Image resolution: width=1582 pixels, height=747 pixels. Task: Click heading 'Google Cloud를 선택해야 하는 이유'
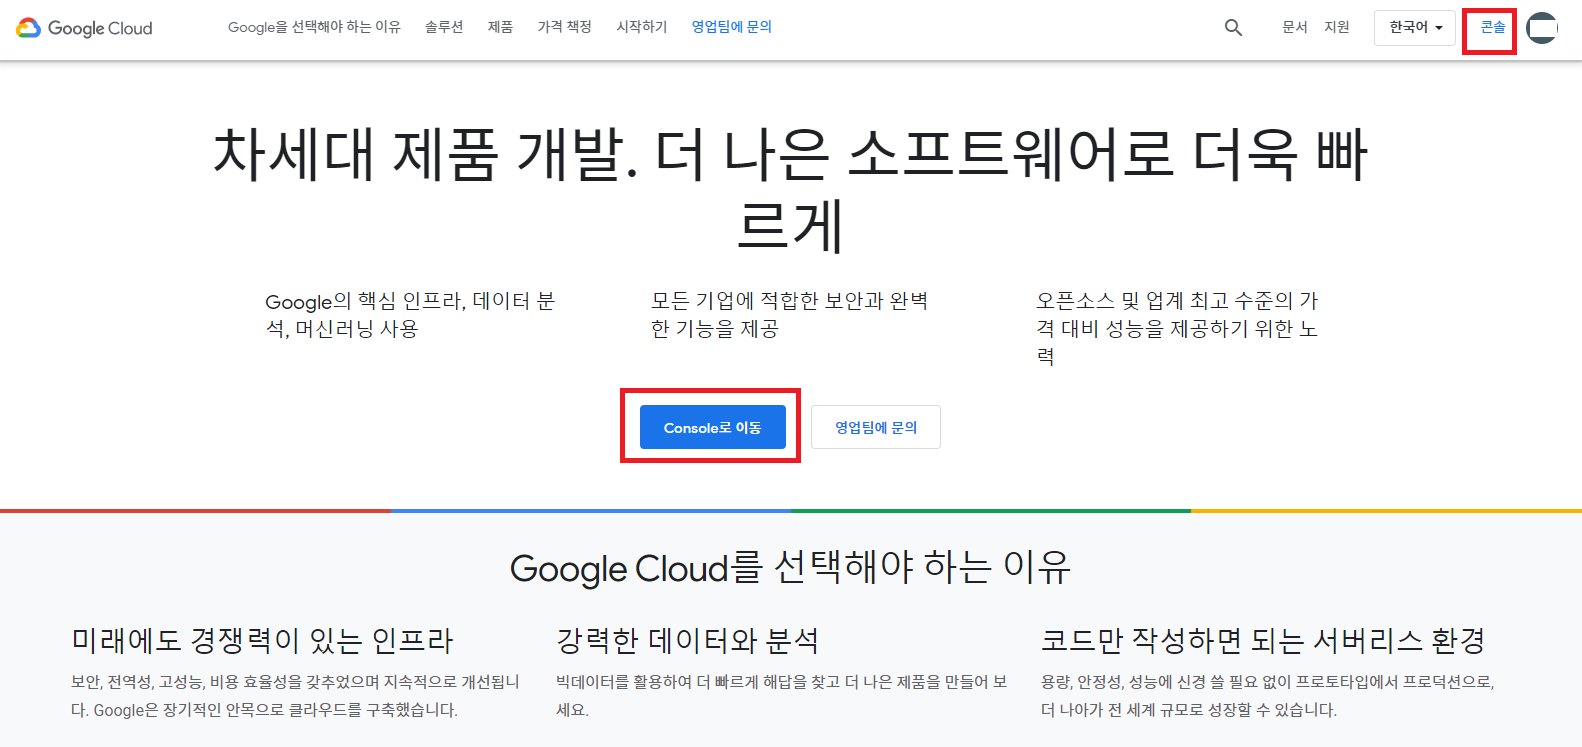tap(790, 568)
